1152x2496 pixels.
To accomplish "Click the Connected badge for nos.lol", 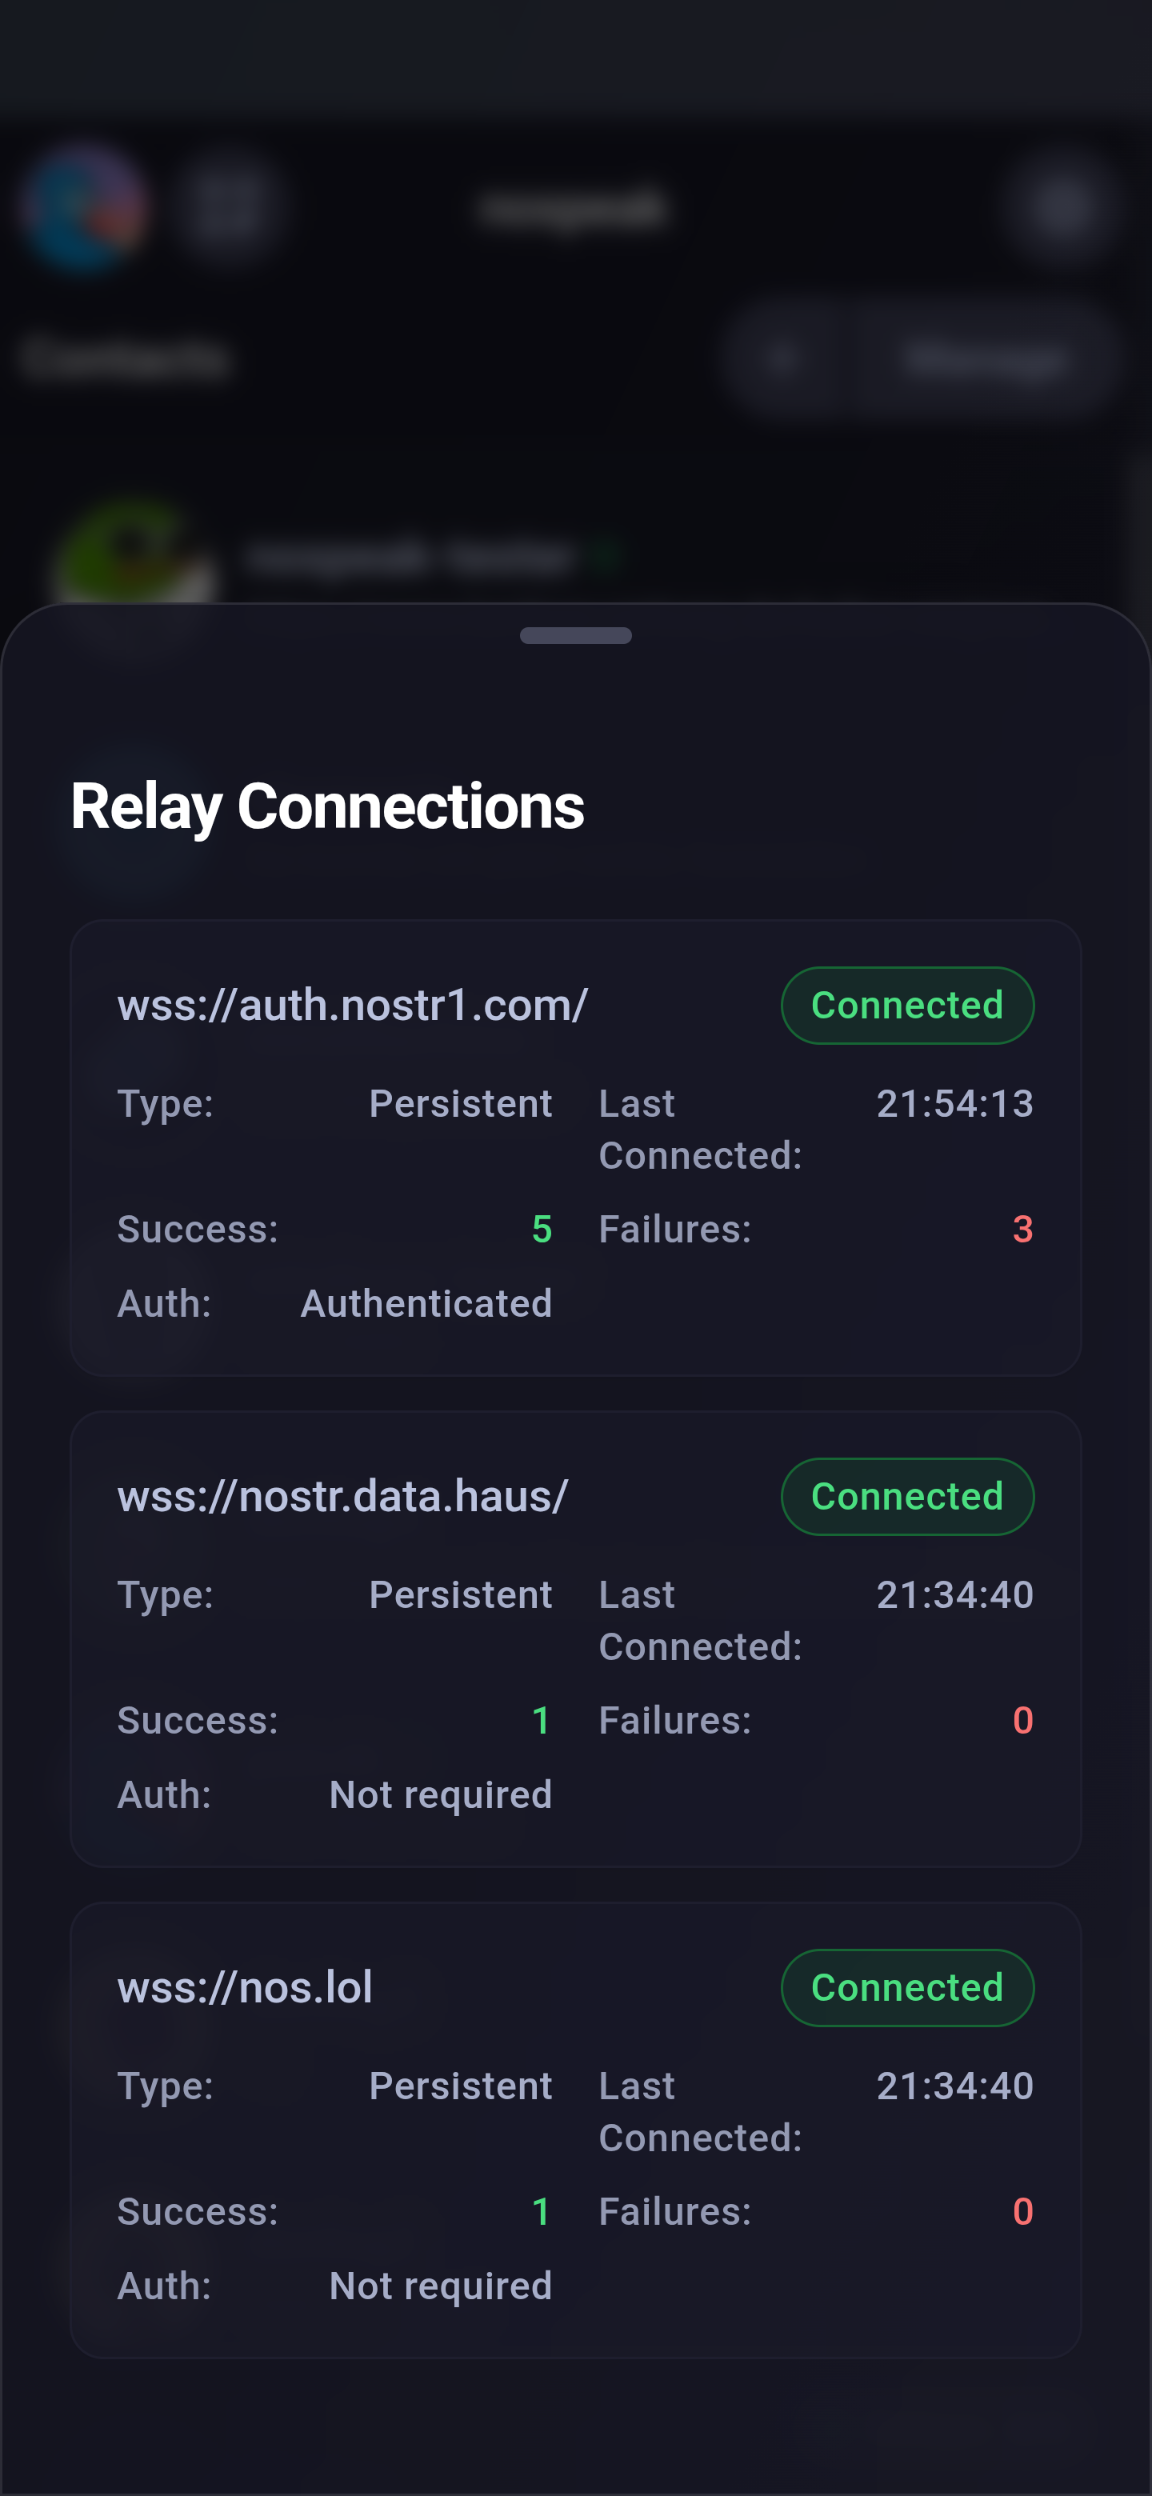I will coord(907,1988).
